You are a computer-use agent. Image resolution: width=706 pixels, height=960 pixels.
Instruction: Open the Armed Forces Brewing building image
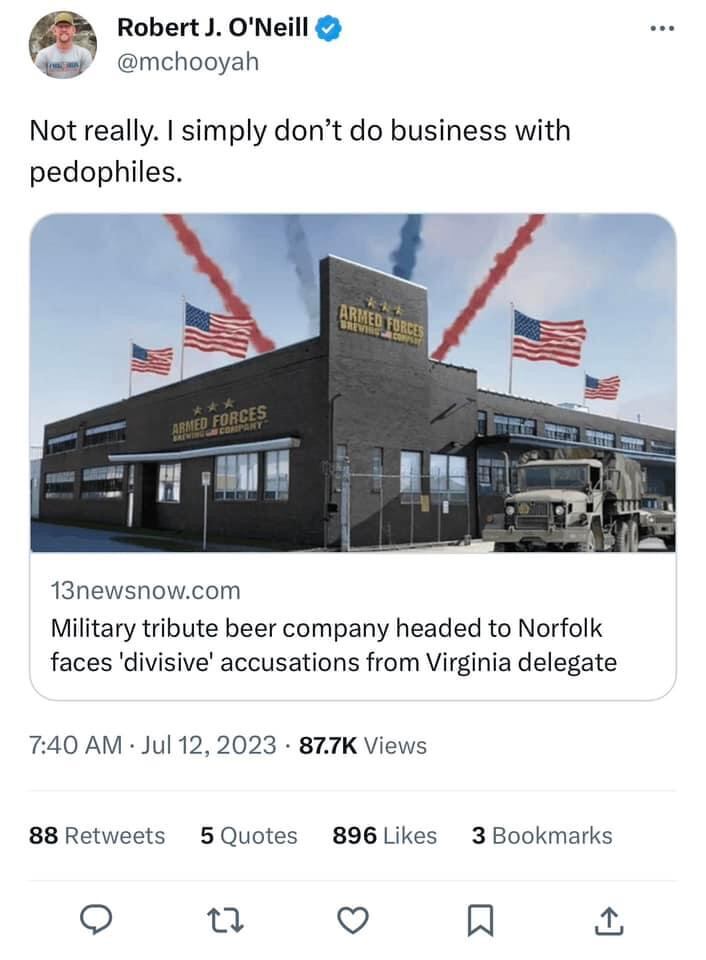(x=353, y=383)
